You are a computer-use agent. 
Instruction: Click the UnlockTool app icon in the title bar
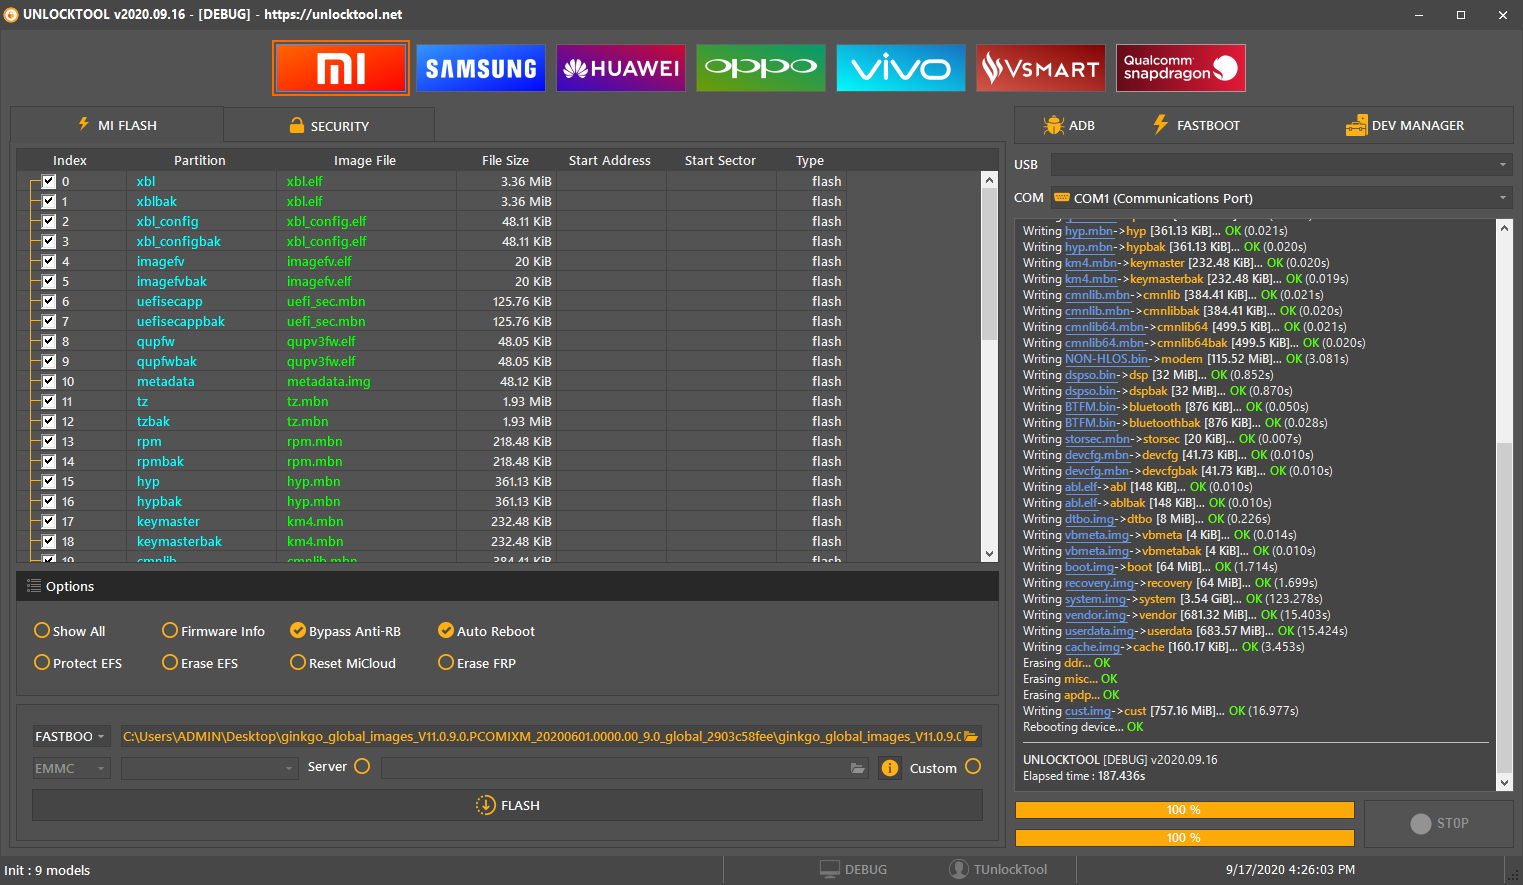(x=11, y=14)
